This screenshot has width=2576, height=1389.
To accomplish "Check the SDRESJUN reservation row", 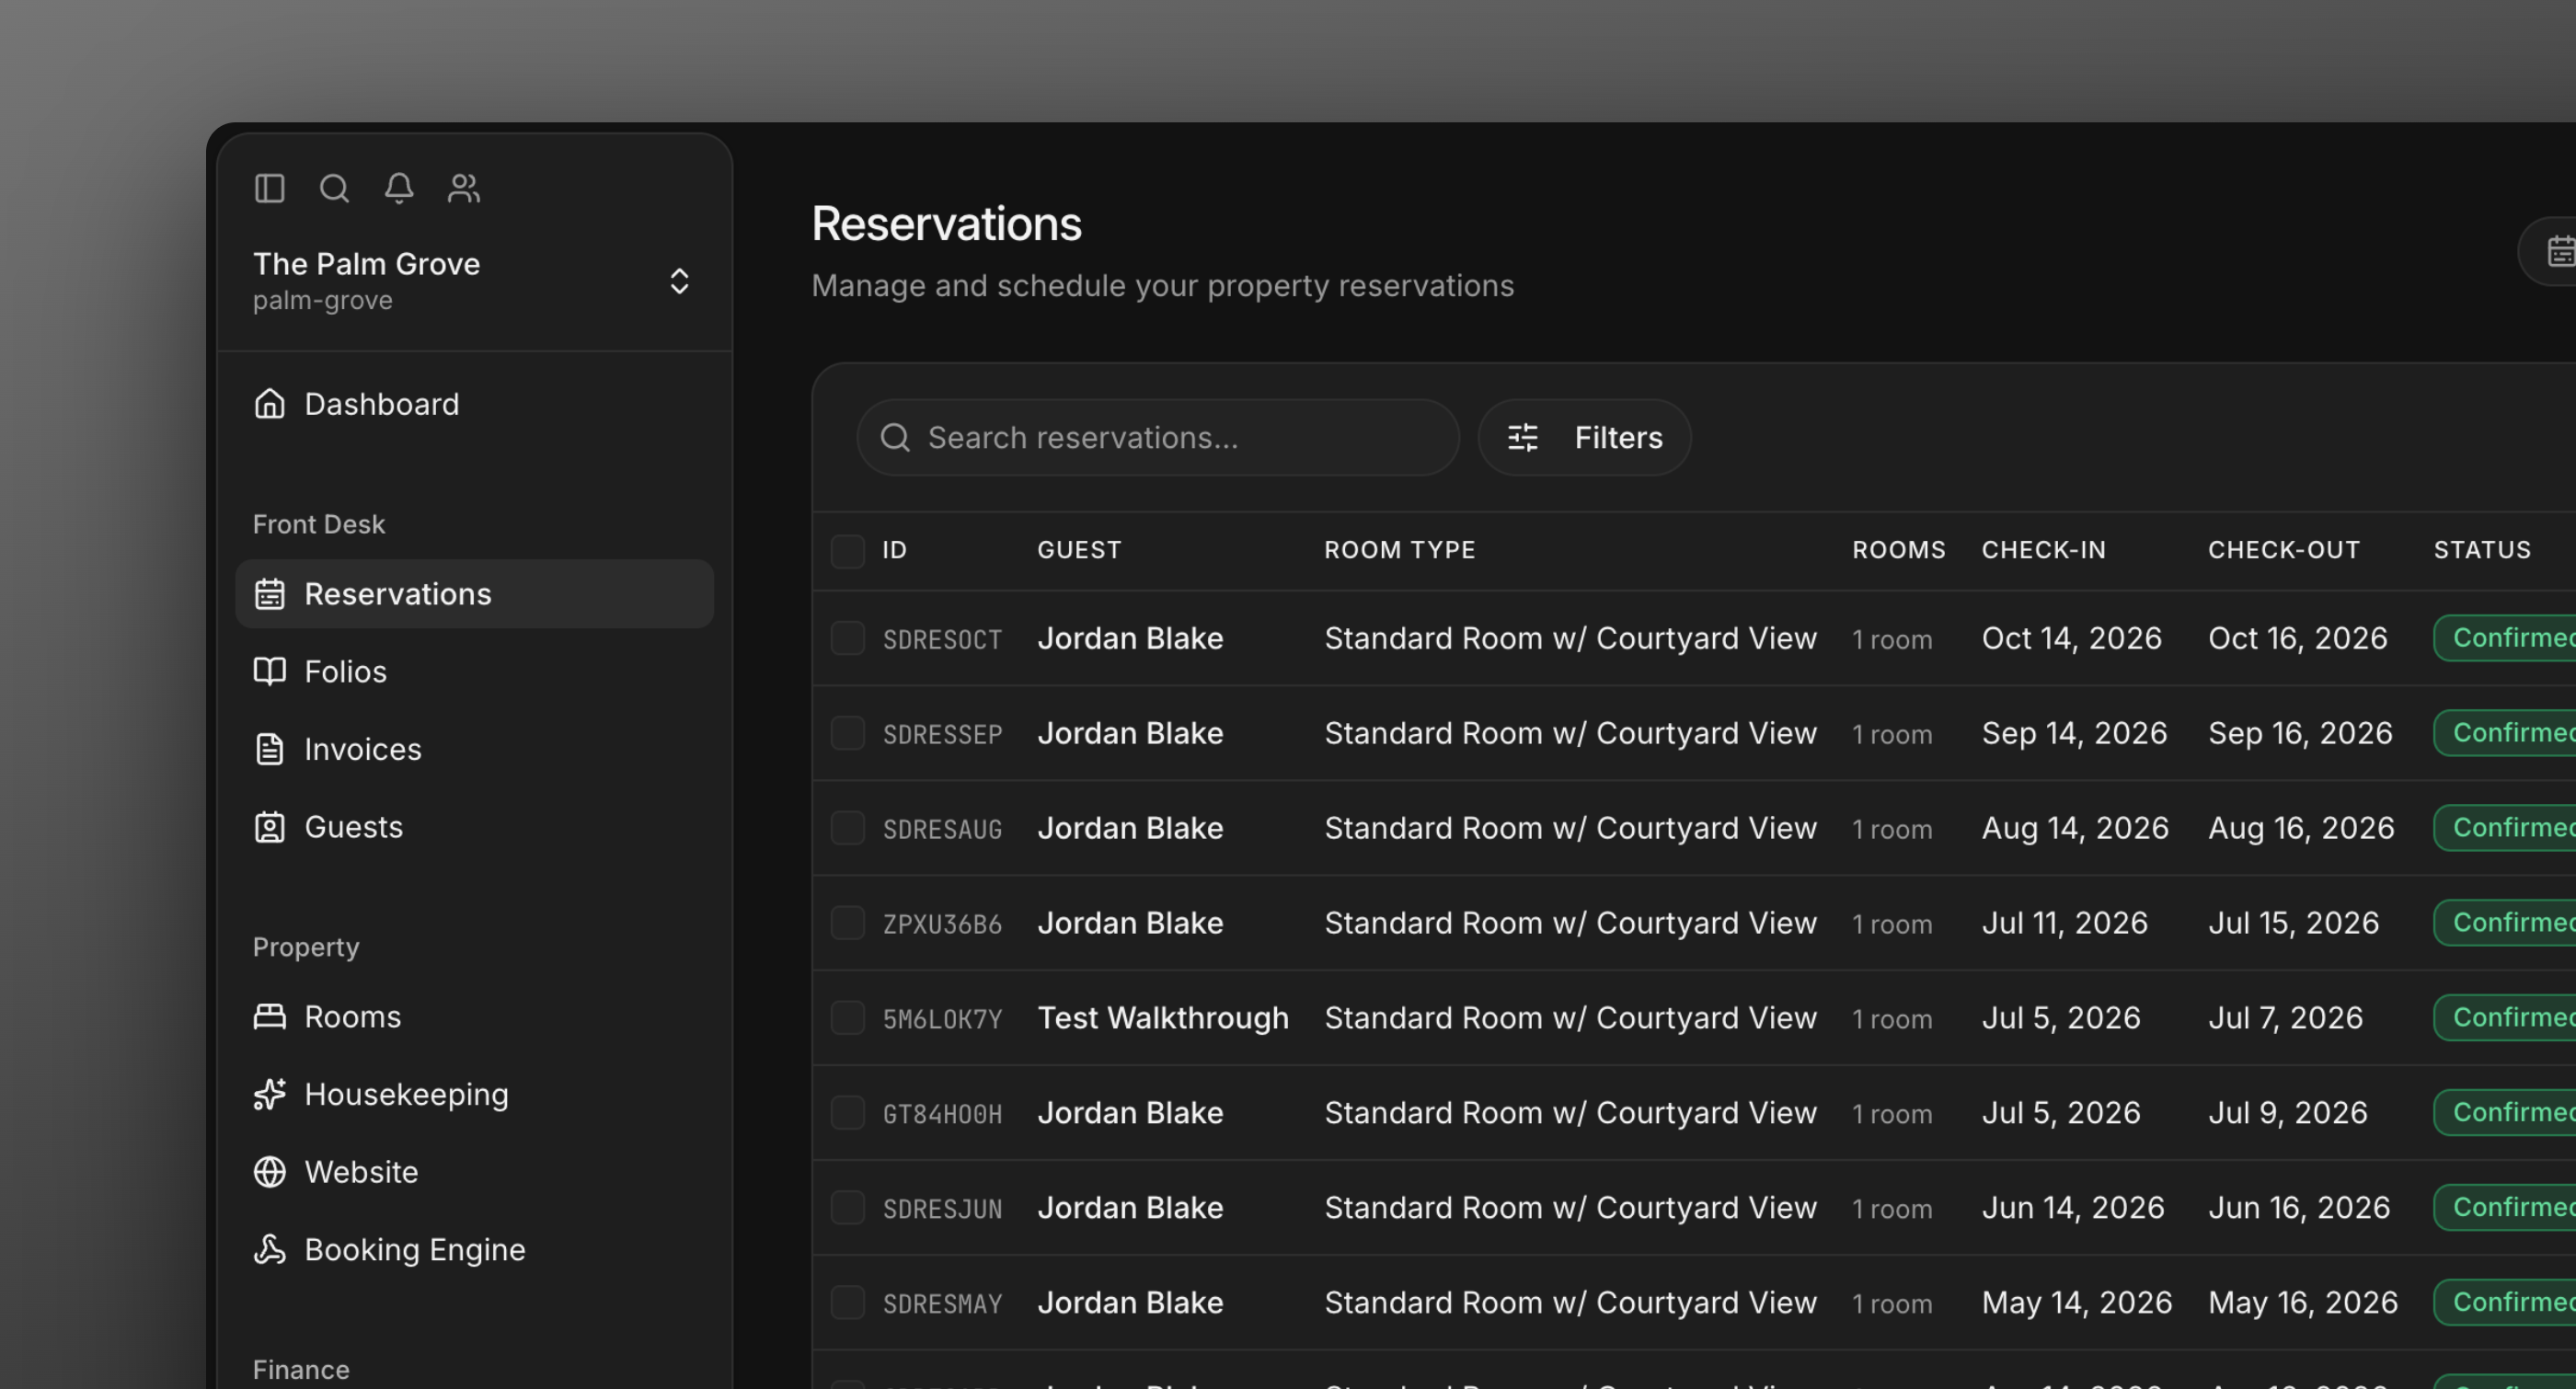I will pyautogui.click(x=847, y=1208).
